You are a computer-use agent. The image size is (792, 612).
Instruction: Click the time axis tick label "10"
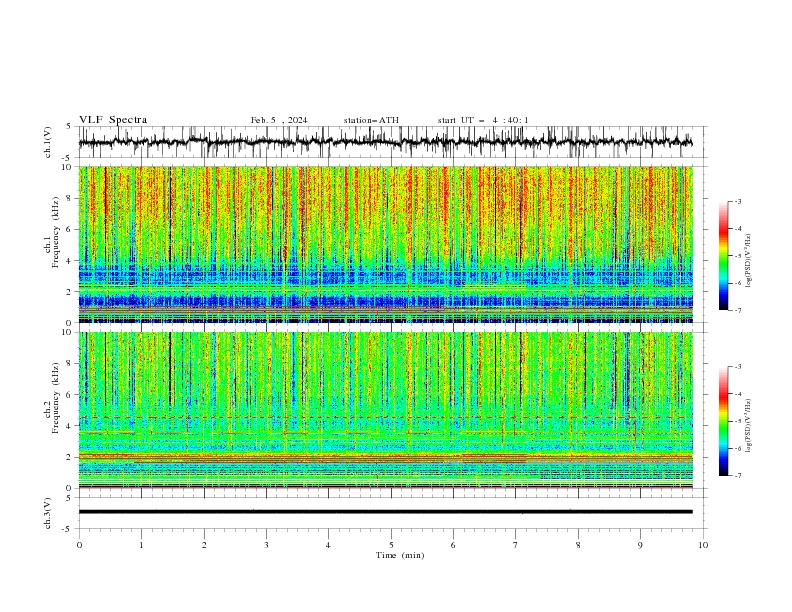click(x=703, y=545)
